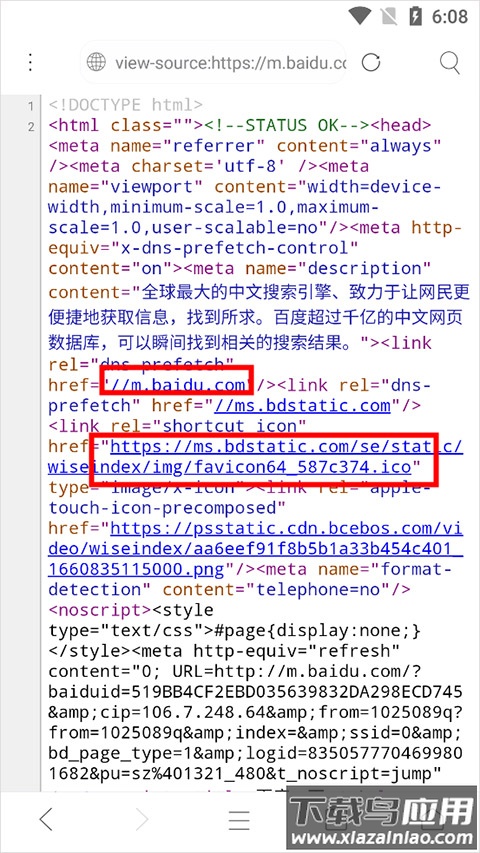Reload the page with refresh icon
Image resolution: width=480 pixels, height=853 pixels.
(x=371, y=63)
